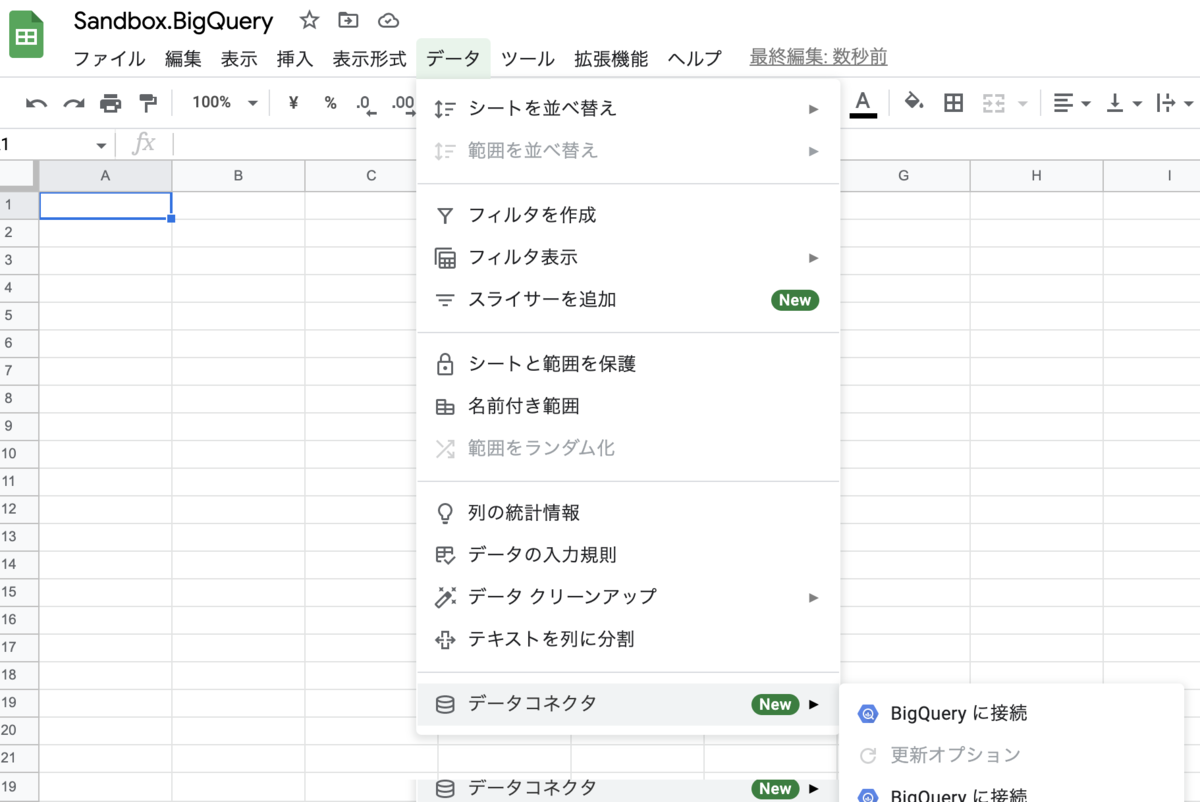Image resolution: width=1200 pixels, height=802 pixels.
Task: Close the open データ menu
Action: tap(453, 58)
